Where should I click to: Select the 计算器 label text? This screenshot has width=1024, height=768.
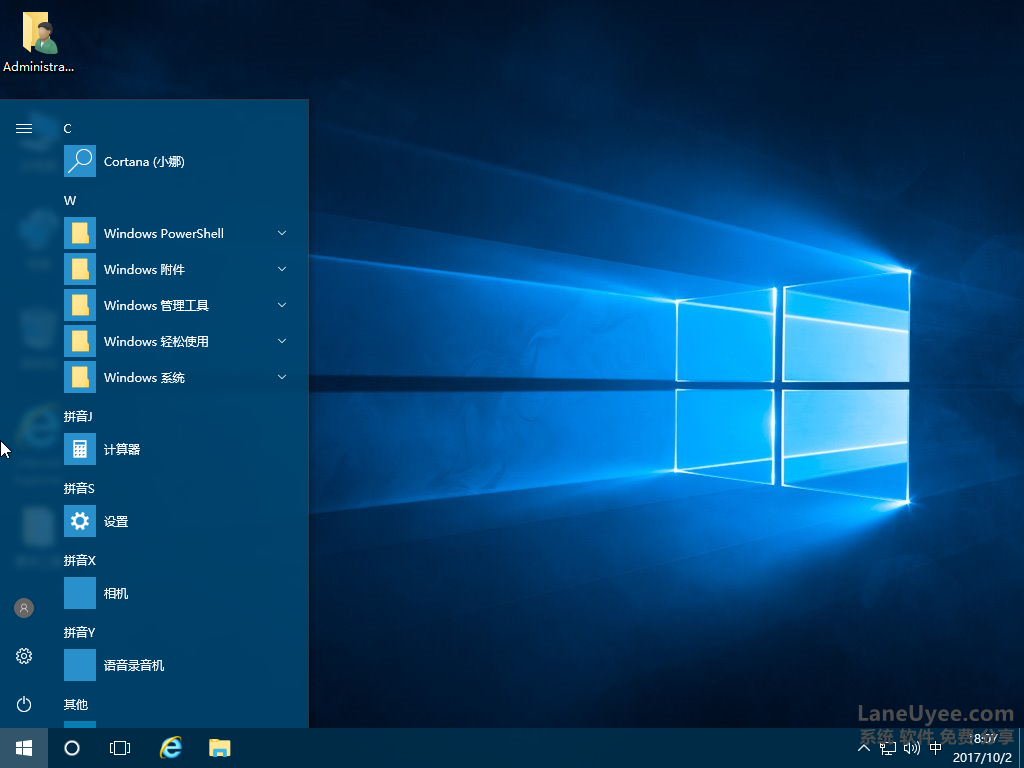122,449
